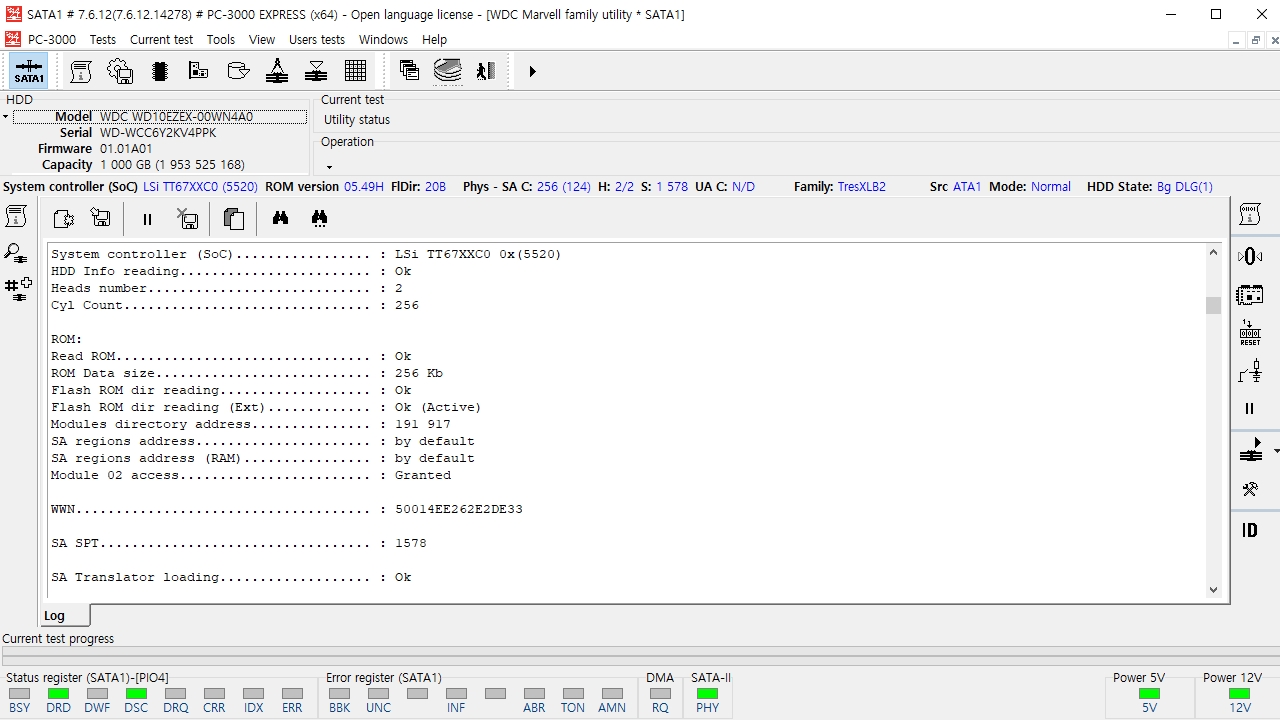Toggle the 12V power indicator
The width and height of the screenshot is (1280, 720).
click(1239, 694)
